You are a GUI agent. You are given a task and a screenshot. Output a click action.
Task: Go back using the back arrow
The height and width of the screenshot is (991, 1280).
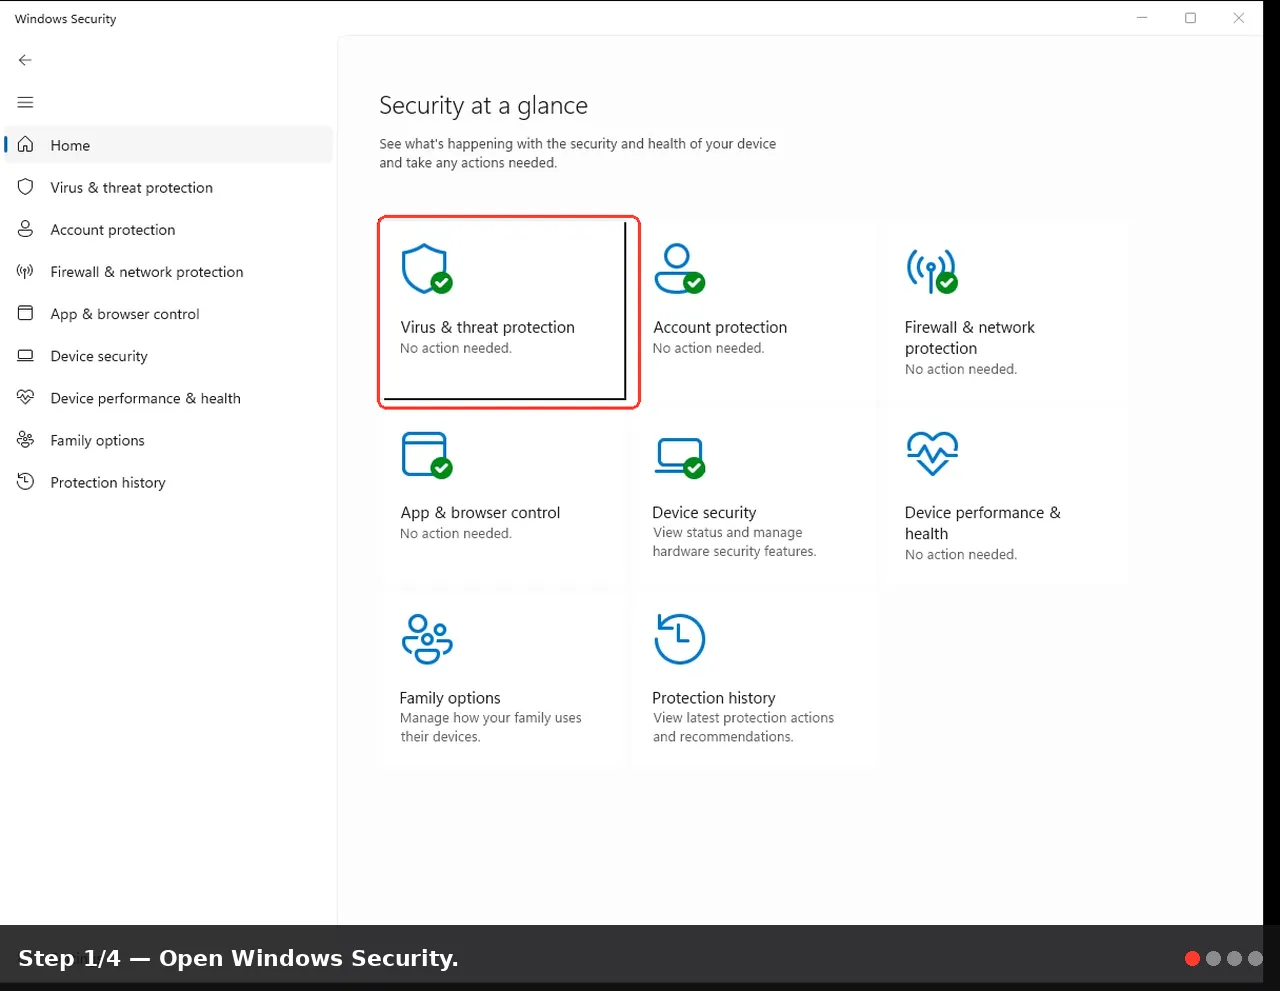point(26,60)
